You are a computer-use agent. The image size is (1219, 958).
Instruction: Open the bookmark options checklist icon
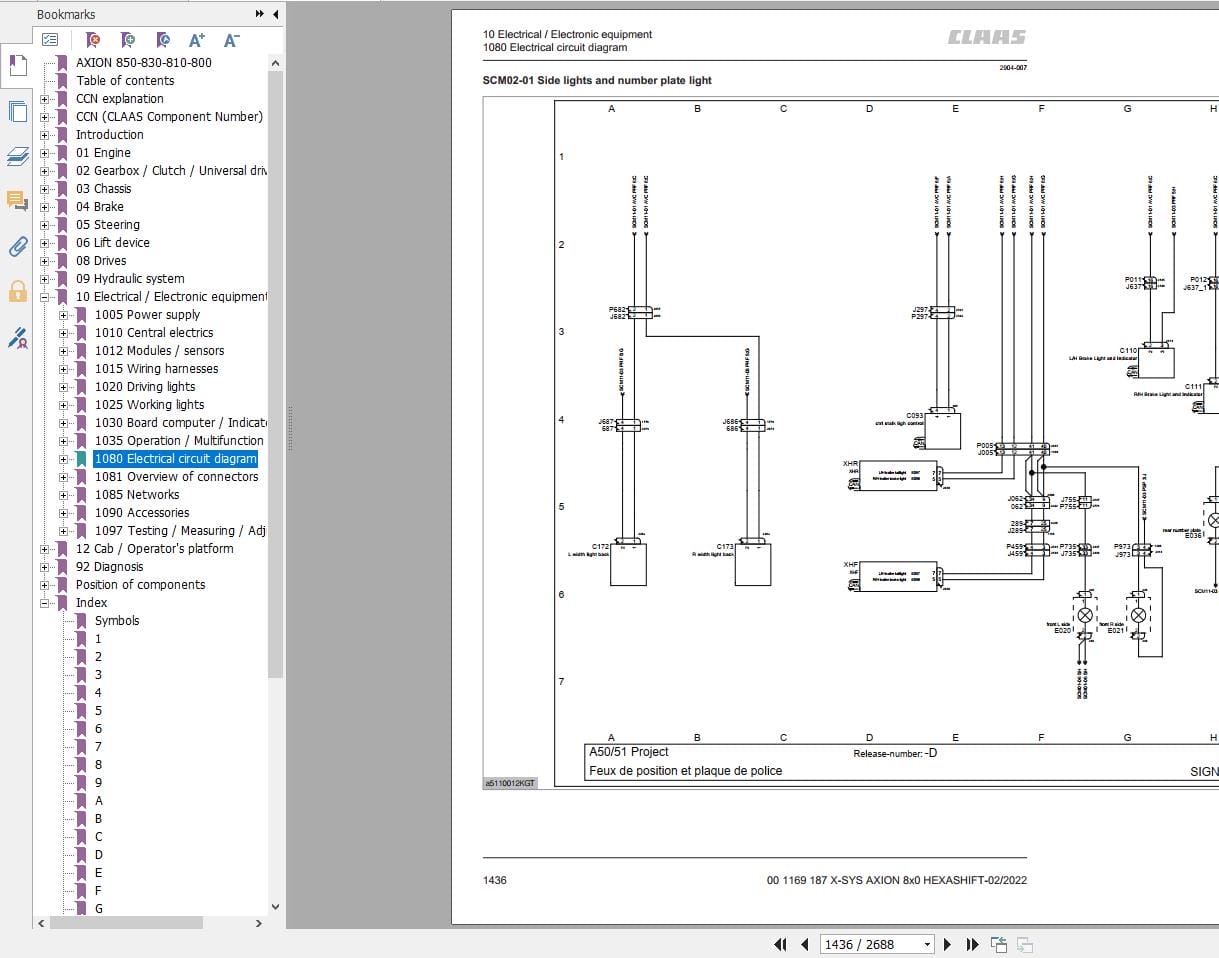[50, 40]
